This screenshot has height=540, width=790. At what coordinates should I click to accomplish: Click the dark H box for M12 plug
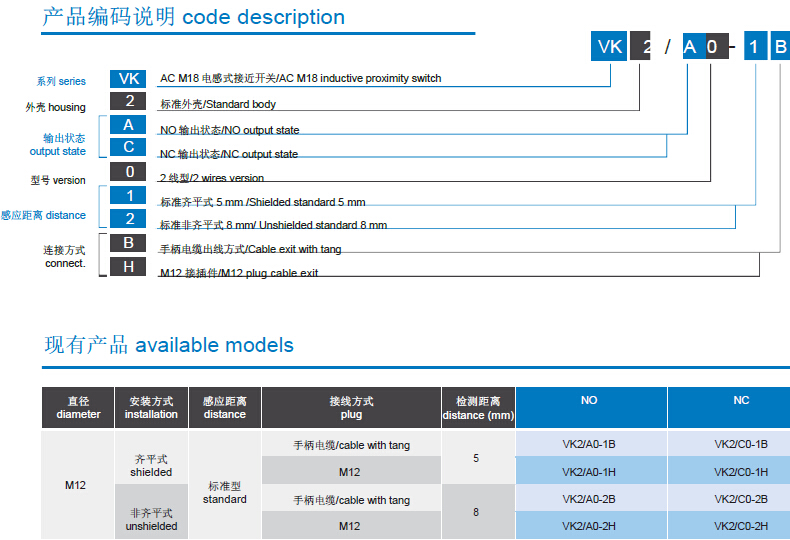(128, 267)
